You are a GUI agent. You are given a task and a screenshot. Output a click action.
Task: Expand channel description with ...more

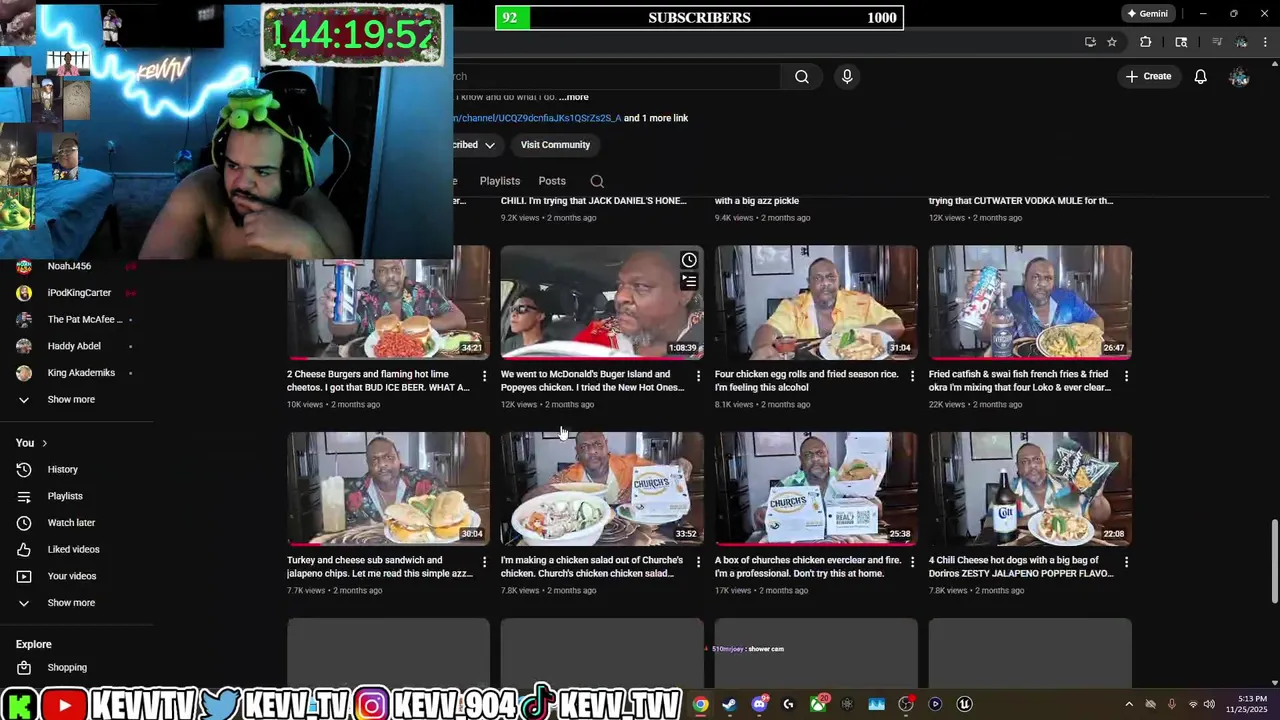tap(574, 97)
